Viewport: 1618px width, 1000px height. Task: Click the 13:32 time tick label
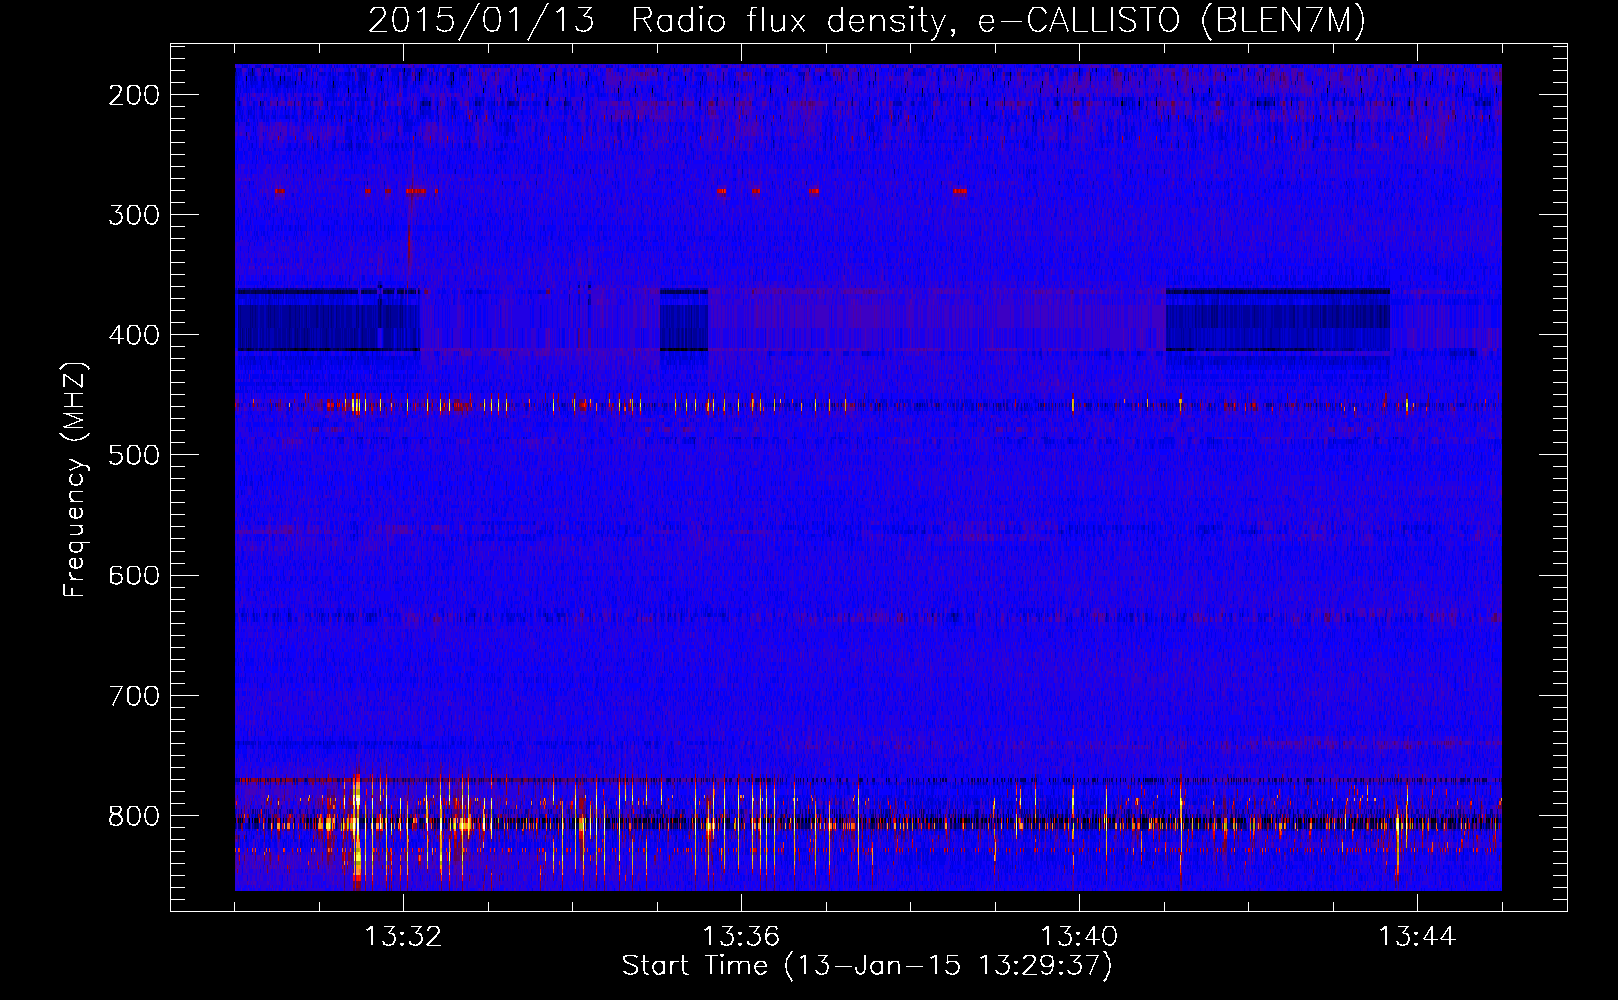tap(403, 937)
